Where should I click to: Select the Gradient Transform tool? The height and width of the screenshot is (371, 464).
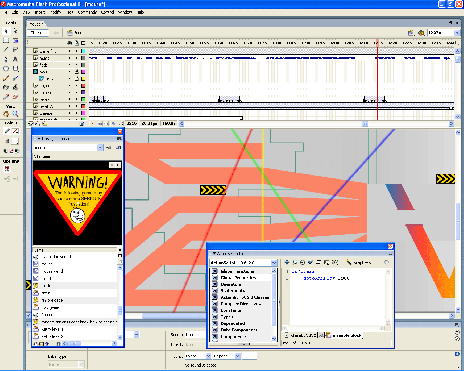[15, 40]
